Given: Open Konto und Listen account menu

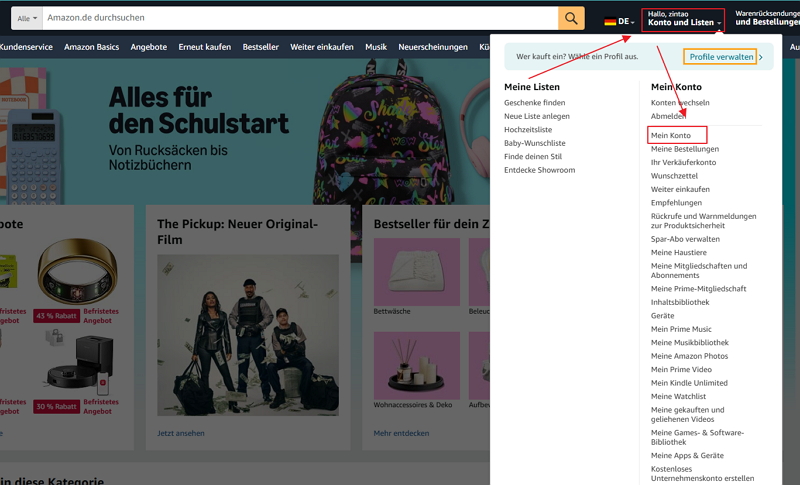Looking at the screenshot, I should coord(684,18).
